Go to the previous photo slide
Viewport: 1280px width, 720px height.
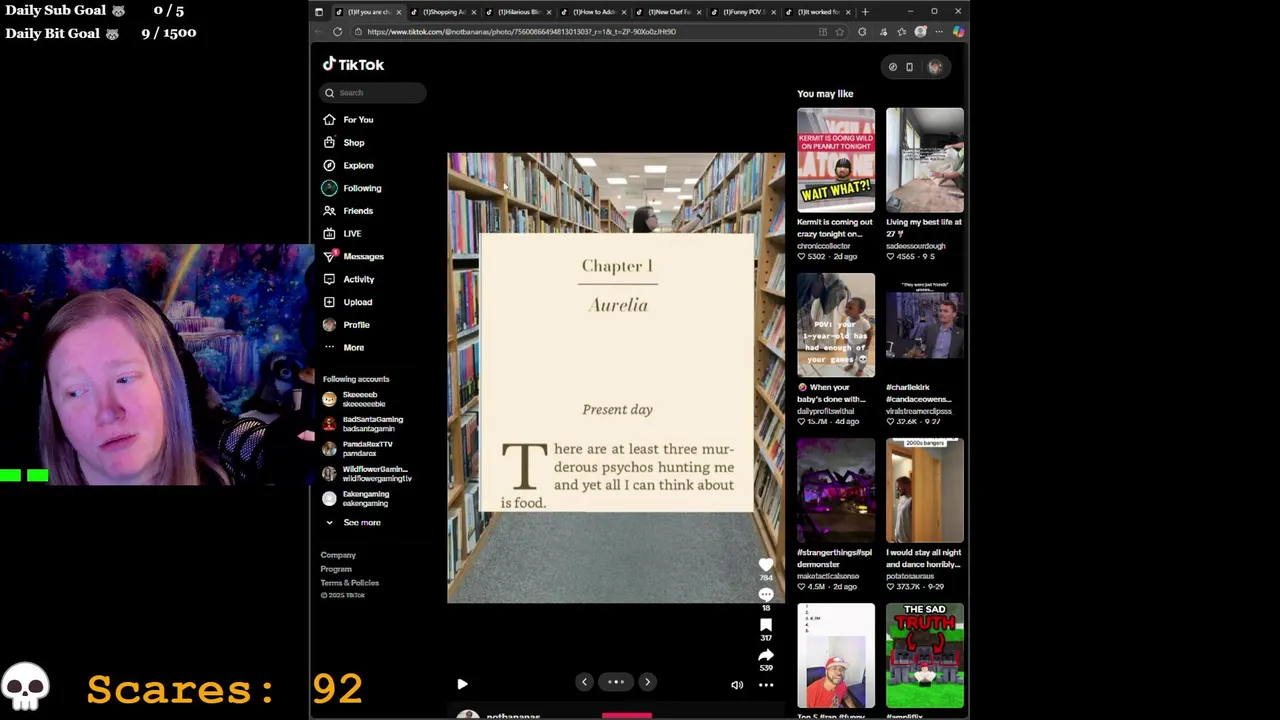584,682
